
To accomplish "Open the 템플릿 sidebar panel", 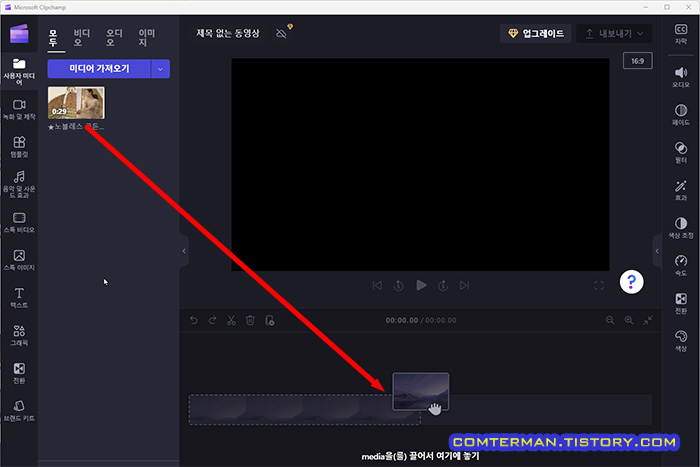I will tap(19, 147).
